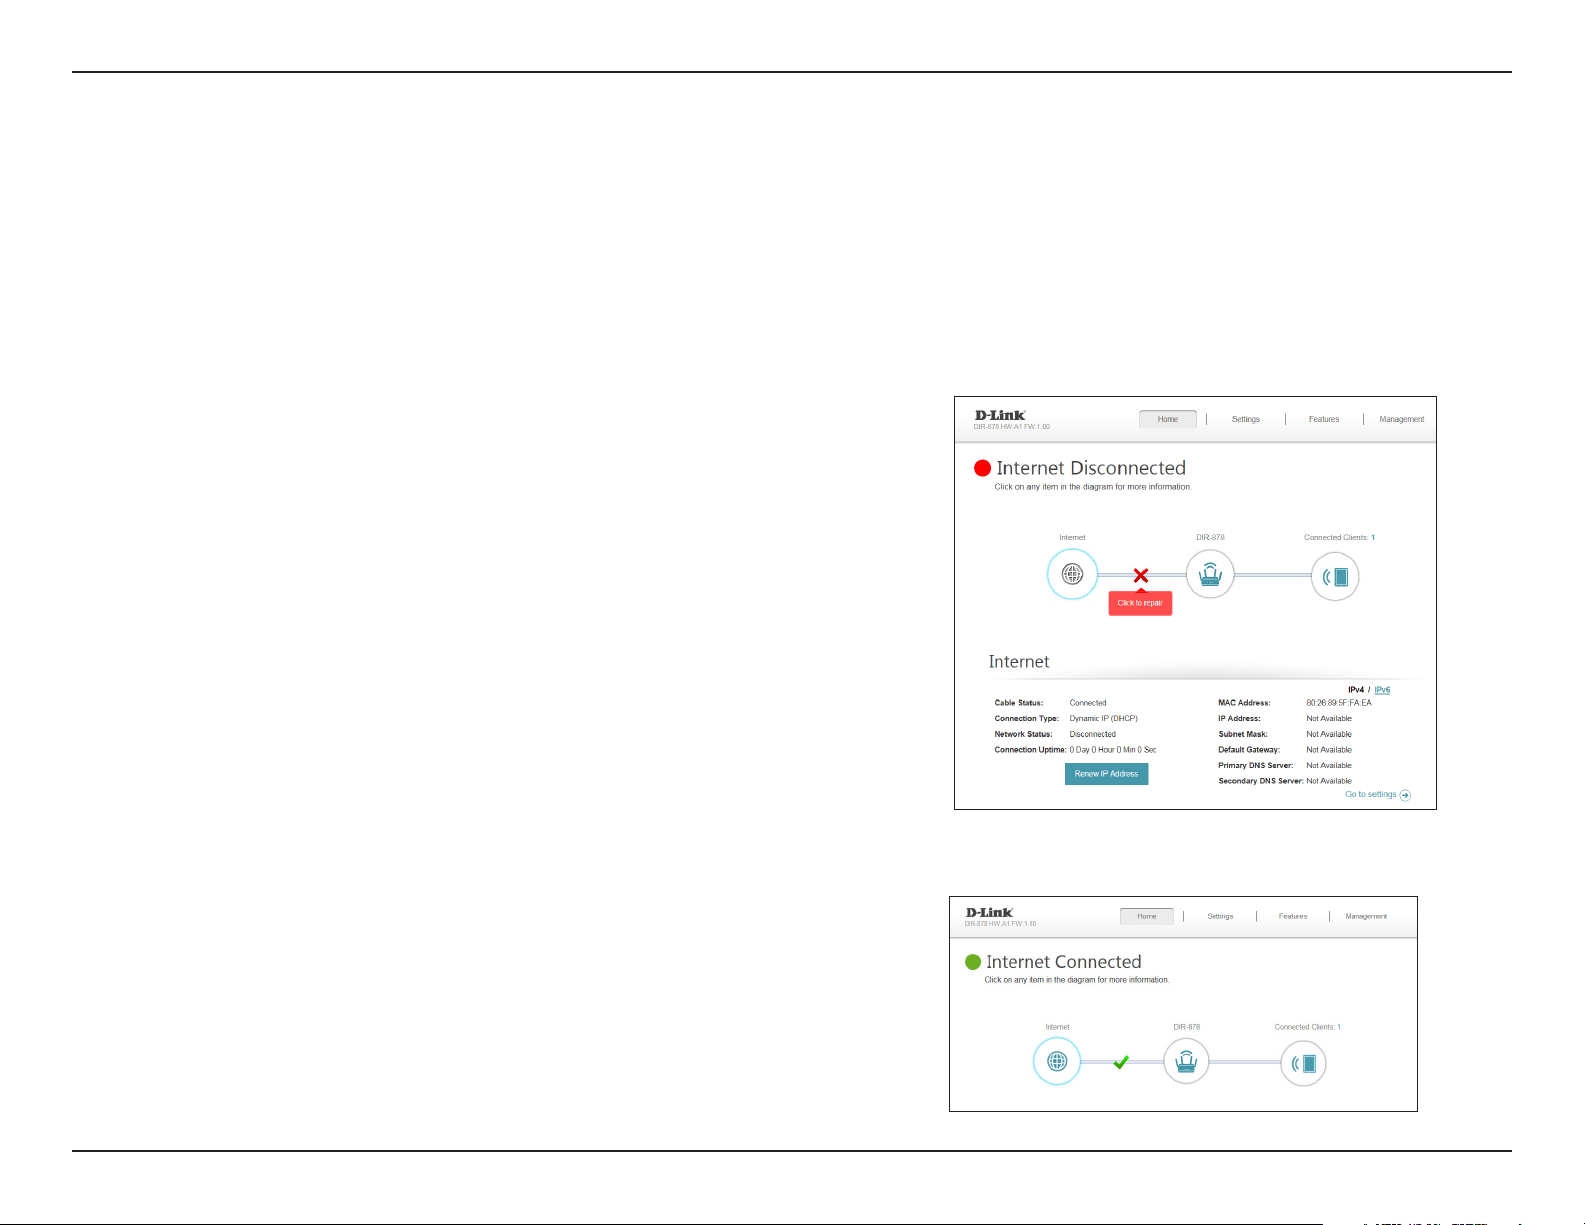Open the Features menu in the Internet Connected screenshot
This screenshot has height=1225, width=1585.
[1293, 916]
